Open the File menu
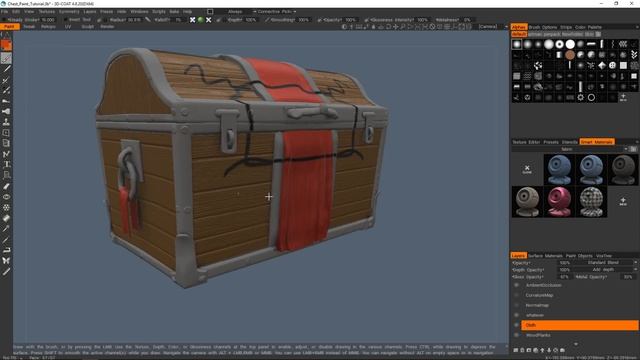This screenshot has height=360, width=640. [x=4, y=11]
